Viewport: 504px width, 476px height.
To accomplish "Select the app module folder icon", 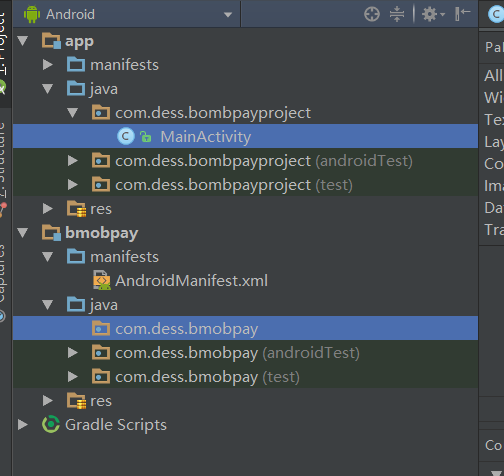I will click(x=51, y=41).
